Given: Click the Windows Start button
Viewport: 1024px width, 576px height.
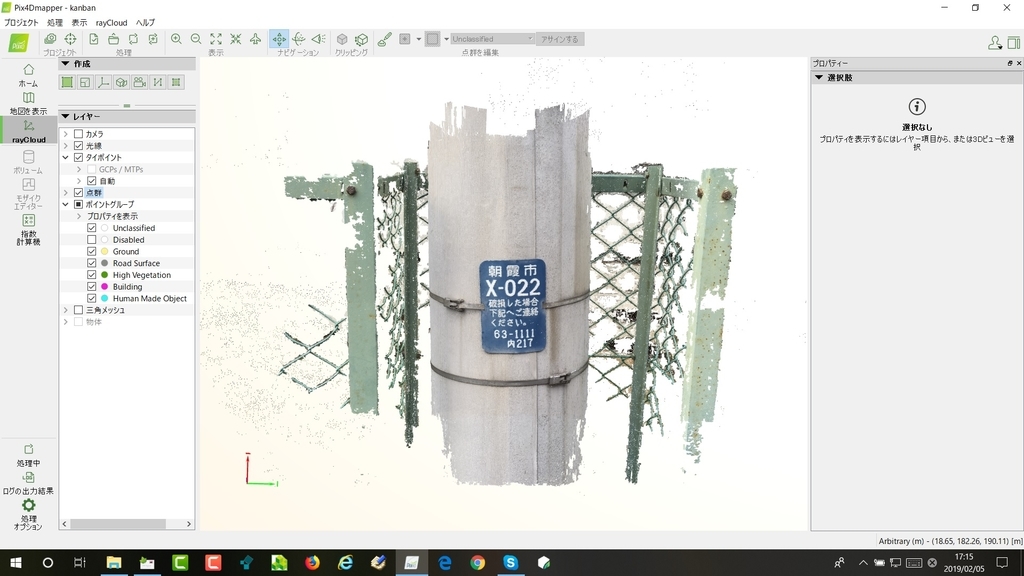Looking at the screenshot, I should pos(16,562).
